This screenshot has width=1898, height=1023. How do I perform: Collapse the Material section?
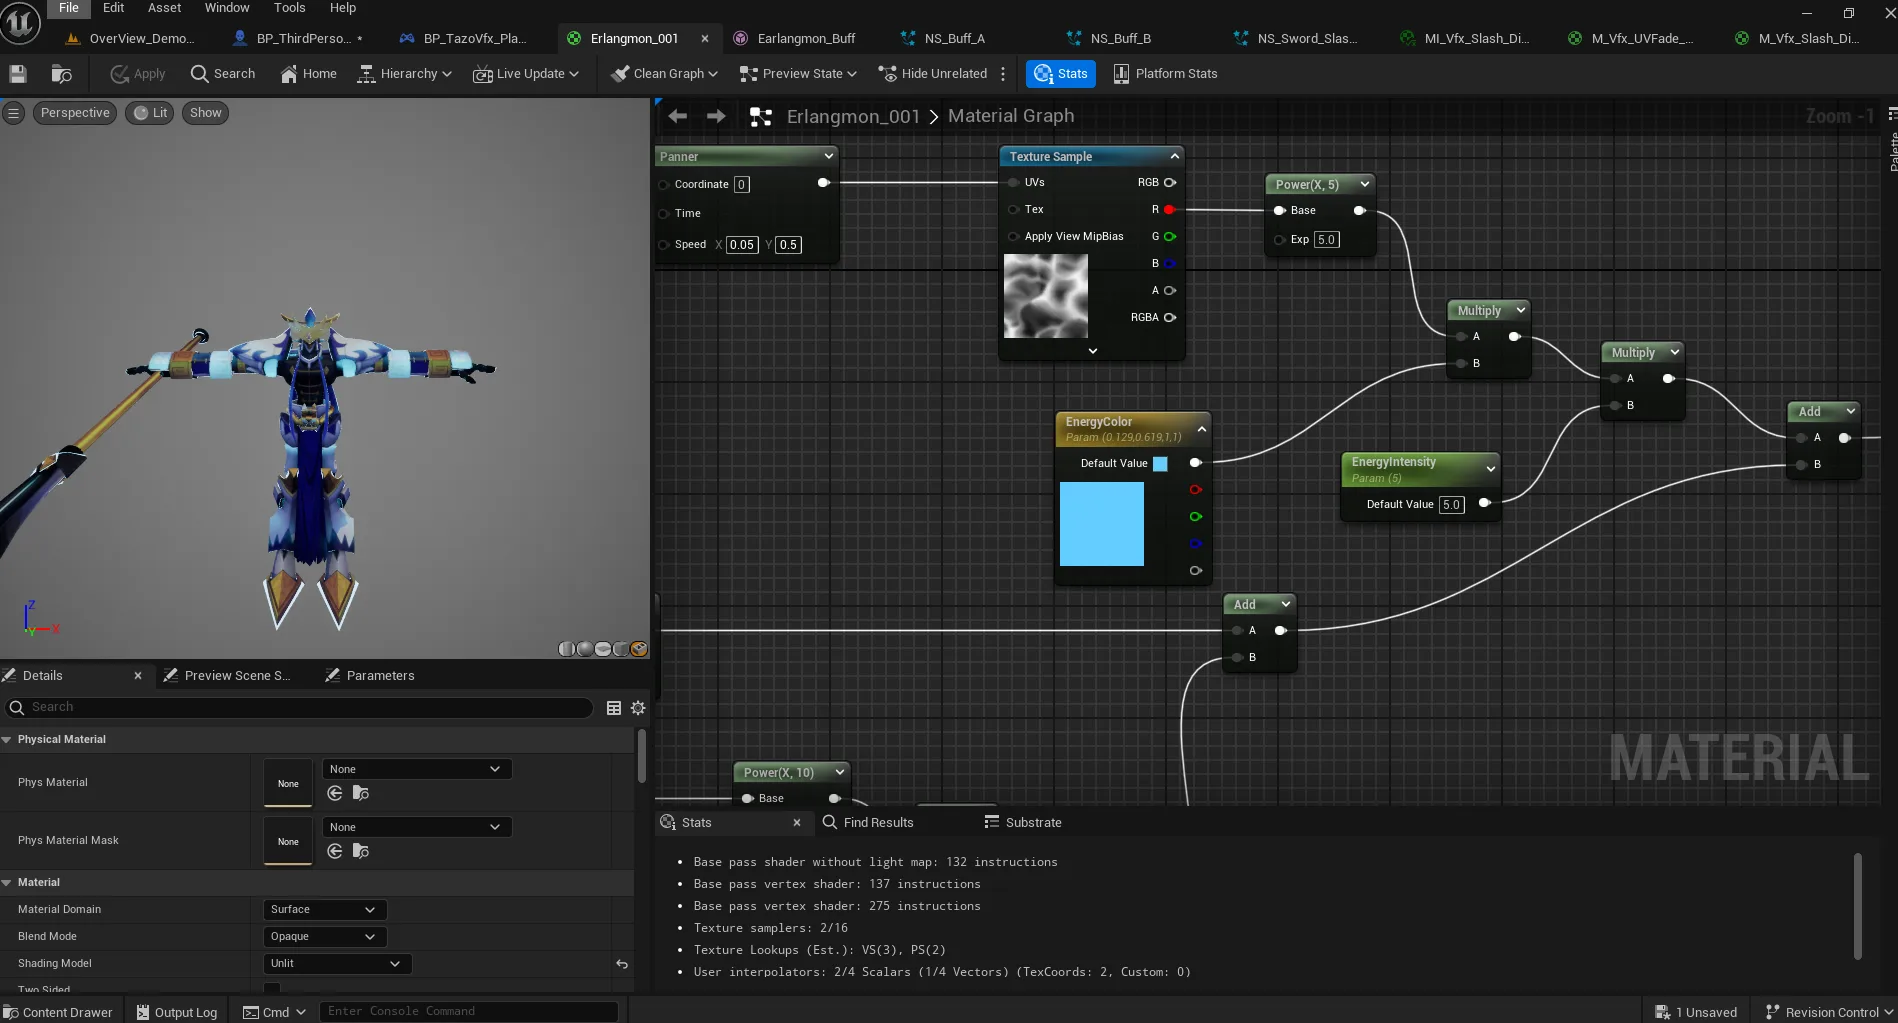pyautogui.click(x=7, y=883)
